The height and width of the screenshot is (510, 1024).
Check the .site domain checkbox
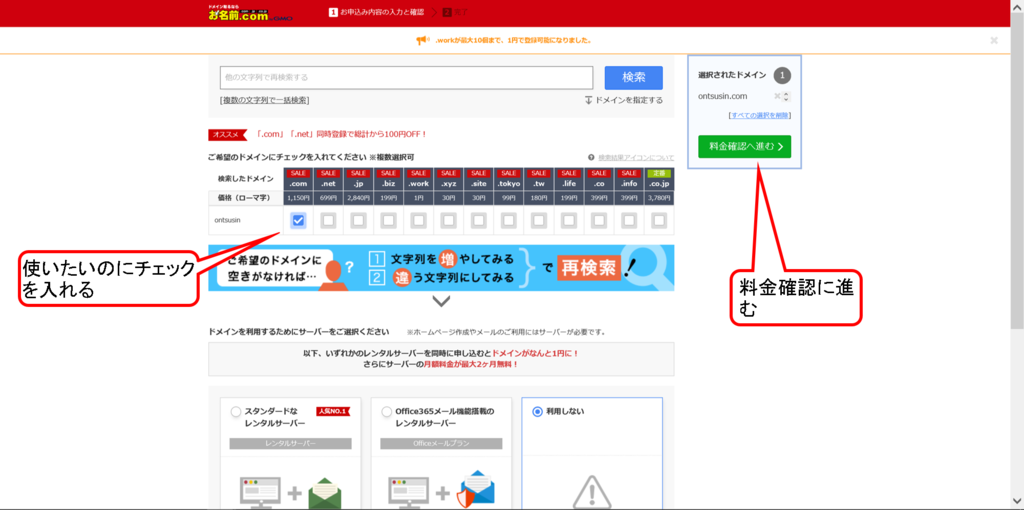click(479, 221)
